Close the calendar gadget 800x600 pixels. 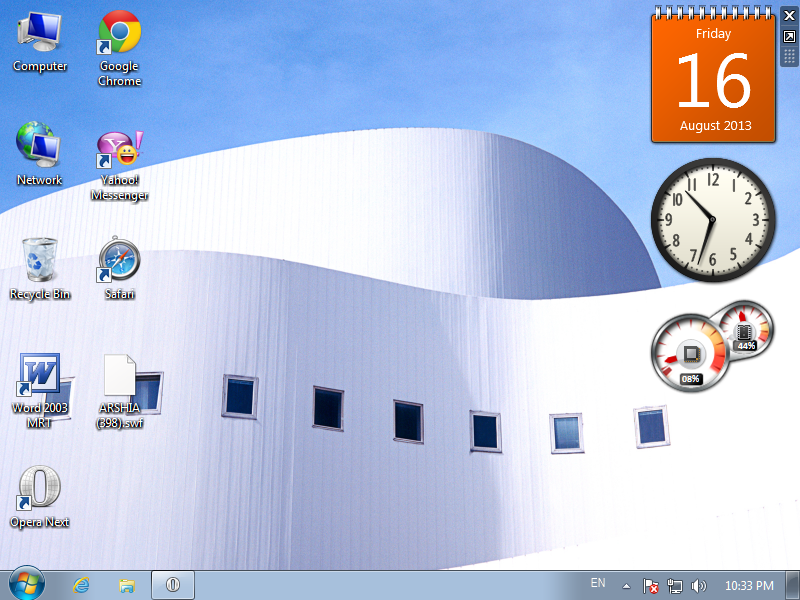[789, 16]
